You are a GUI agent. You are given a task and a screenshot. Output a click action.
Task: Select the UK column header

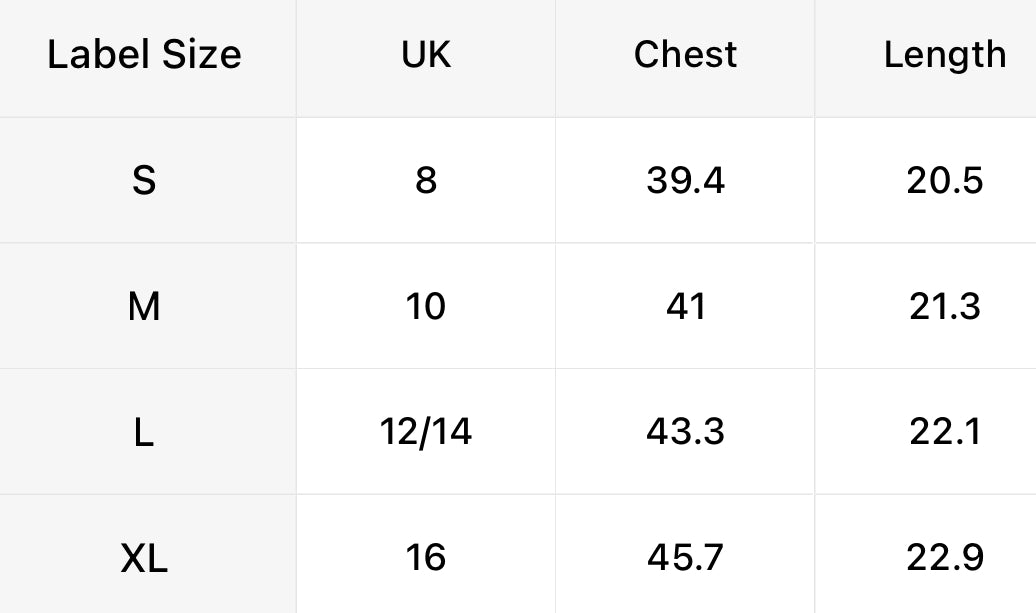[426, 54]
